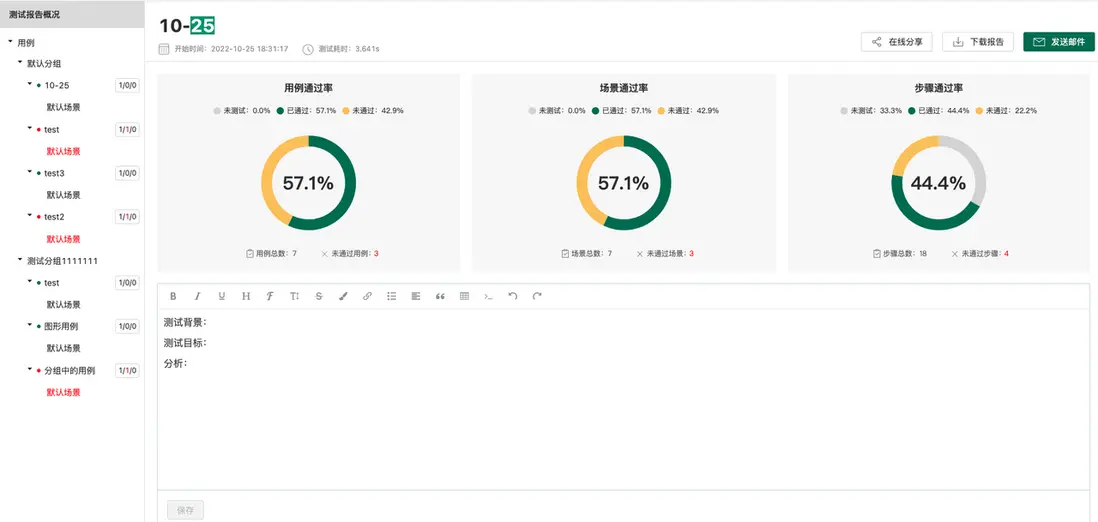This screenshot has width=1098, height=522.
Task: Apply strikethrough formatting in the editor toolbar
Action: pyautogui.click(x=319, y=296)
